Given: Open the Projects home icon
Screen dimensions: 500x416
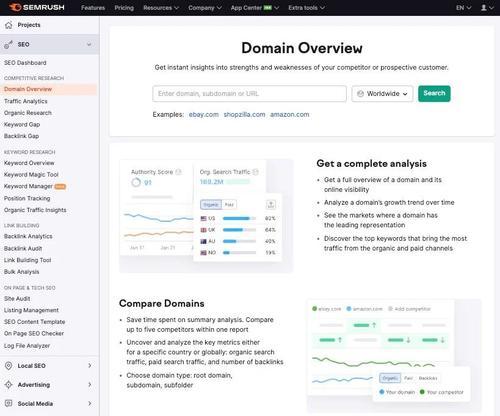Looking at the screenshot, I should pyautogui.click(x=9, y=25).
